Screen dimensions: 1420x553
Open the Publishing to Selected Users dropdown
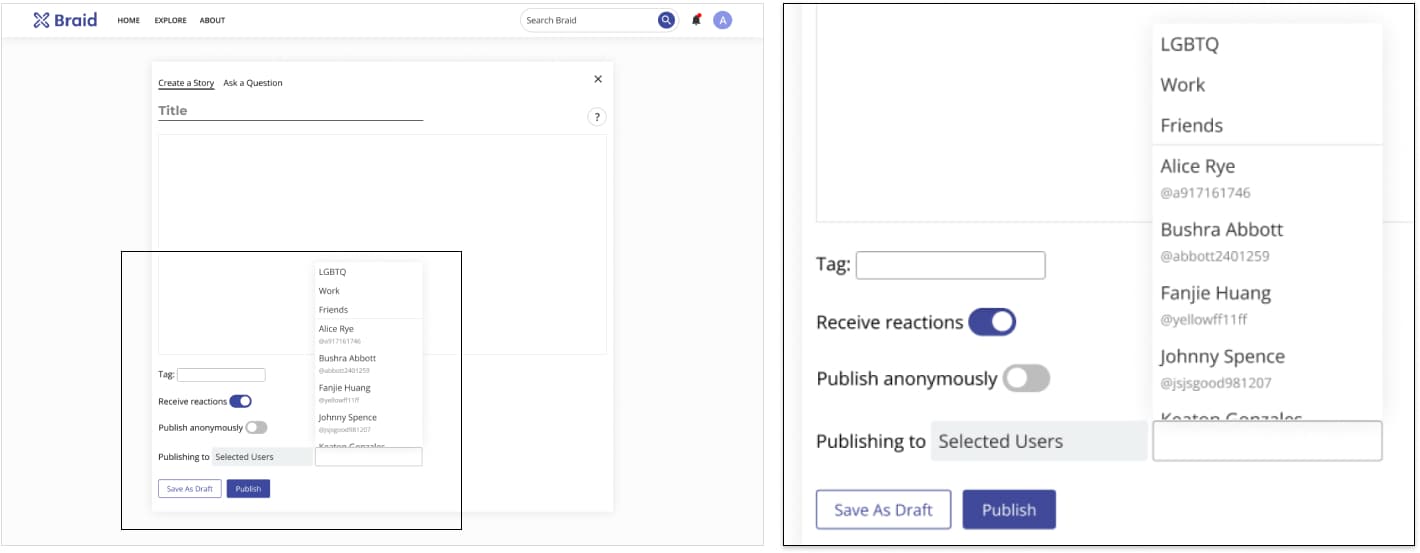click(x=263, y=457)
